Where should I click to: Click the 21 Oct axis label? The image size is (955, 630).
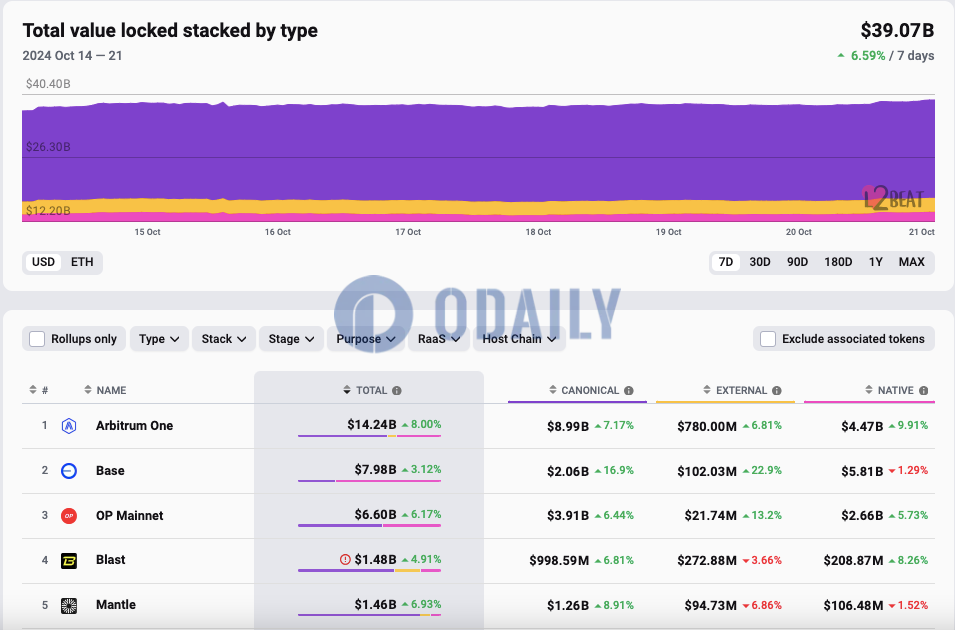click(x=922, y=232)
